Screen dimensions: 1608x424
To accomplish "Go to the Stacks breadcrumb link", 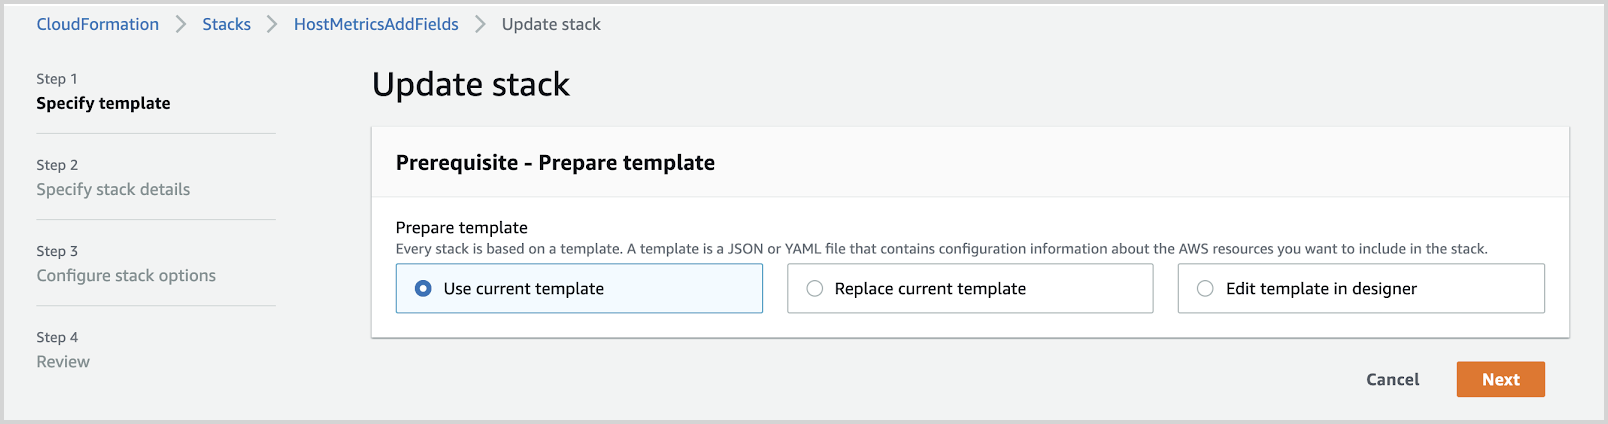I will coord(226,24).
